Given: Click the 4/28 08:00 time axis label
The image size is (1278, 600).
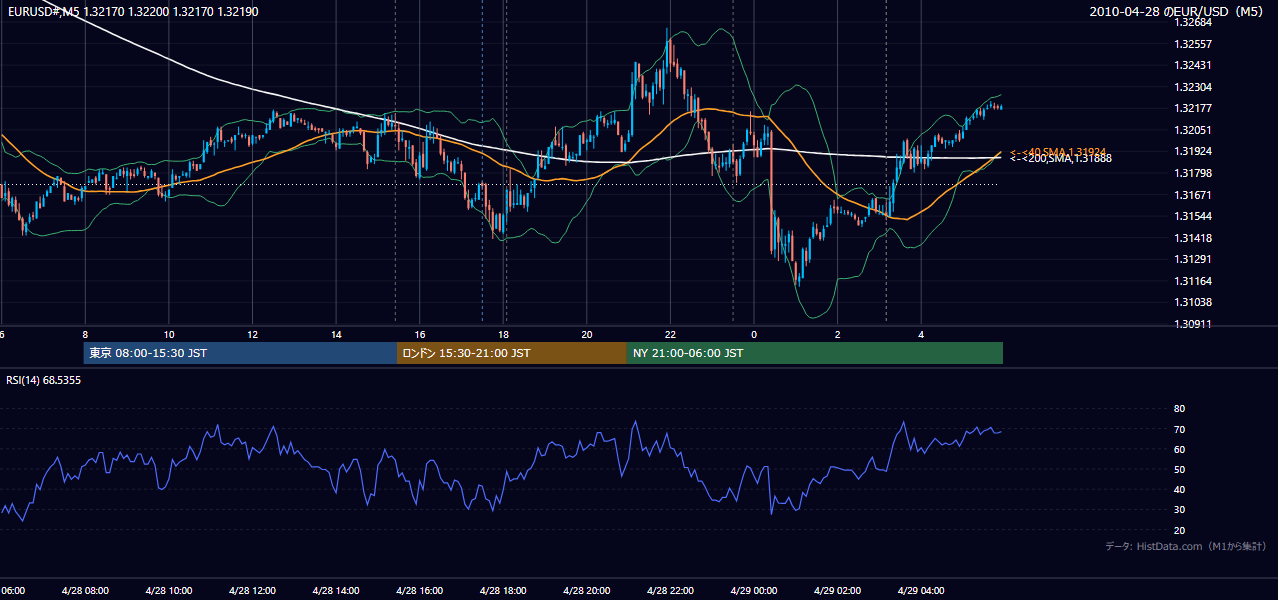Looking at the screenshot, I should click(x=84, y=590).
